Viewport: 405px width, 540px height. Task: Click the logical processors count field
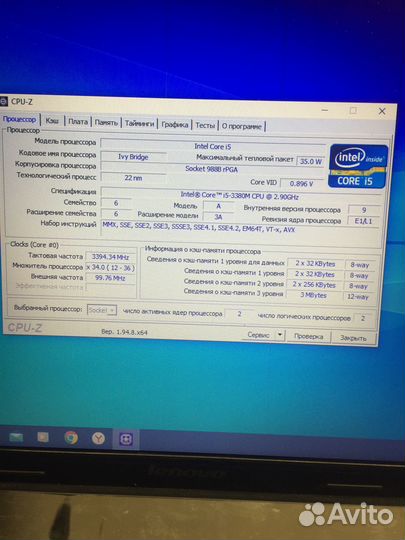point(362,318)
